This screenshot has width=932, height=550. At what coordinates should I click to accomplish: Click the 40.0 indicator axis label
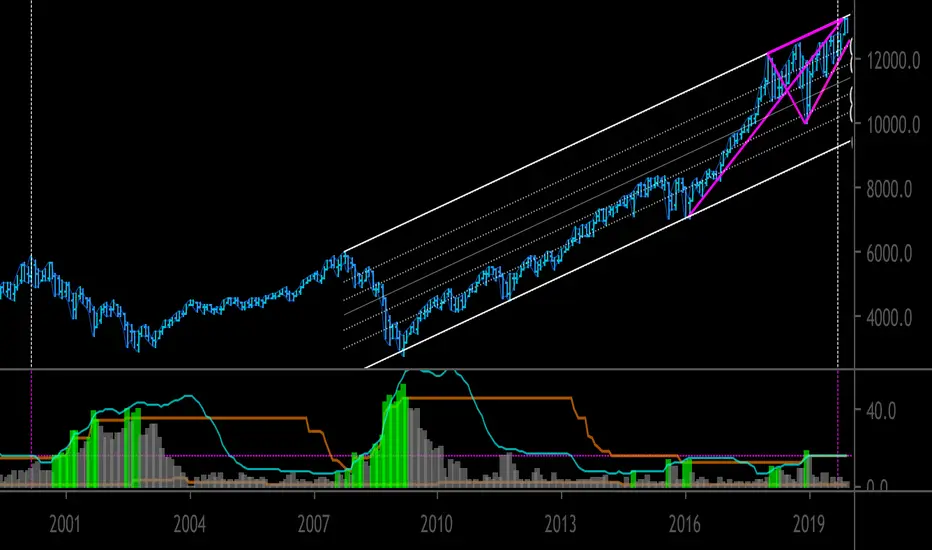(x=881, y=411)
